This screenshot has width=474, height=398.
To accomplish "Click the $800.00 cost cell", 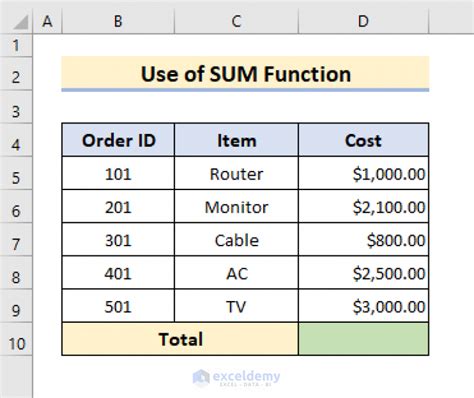I will click(x=363, y=240).
